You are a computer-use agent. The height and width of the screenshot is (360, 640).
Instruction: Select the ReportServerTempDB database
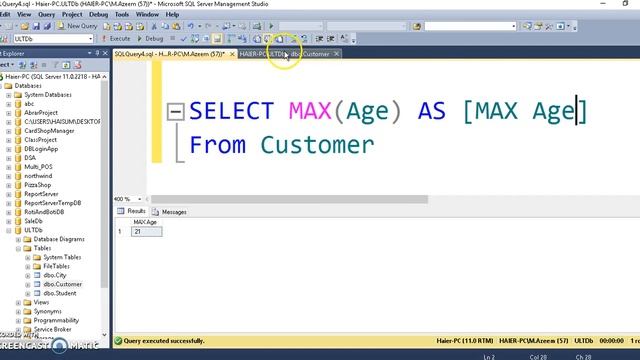(x=53, y=203)
